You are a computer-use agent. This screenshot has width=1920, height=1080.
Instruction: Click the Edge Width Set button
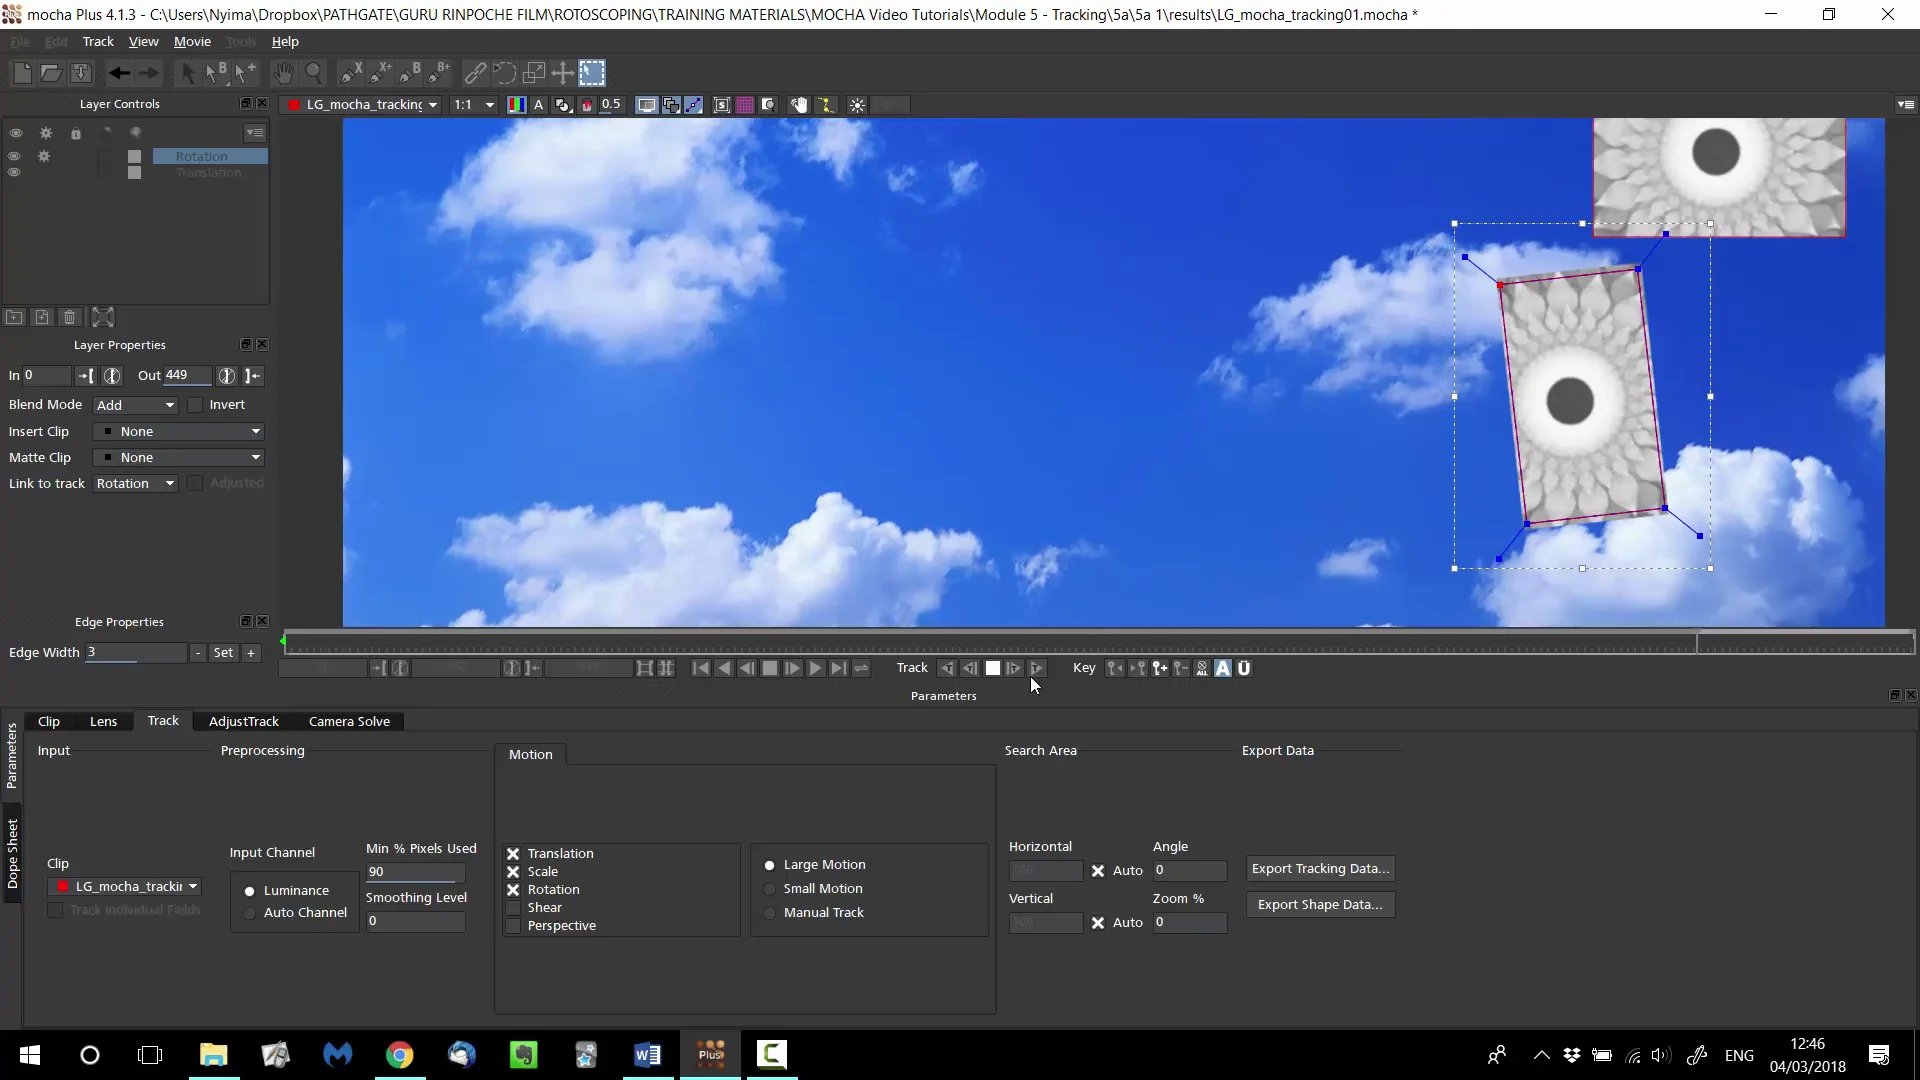(223, 653)
